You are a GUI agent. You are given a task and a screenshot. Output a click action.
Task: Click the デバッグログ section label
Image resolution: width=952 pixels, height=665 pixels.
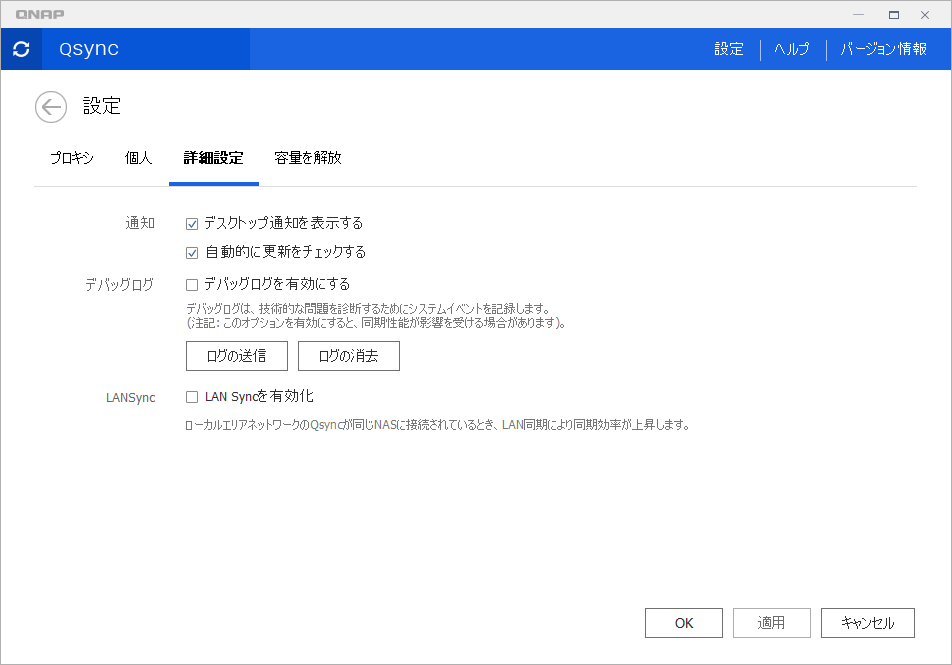[120, 285]
